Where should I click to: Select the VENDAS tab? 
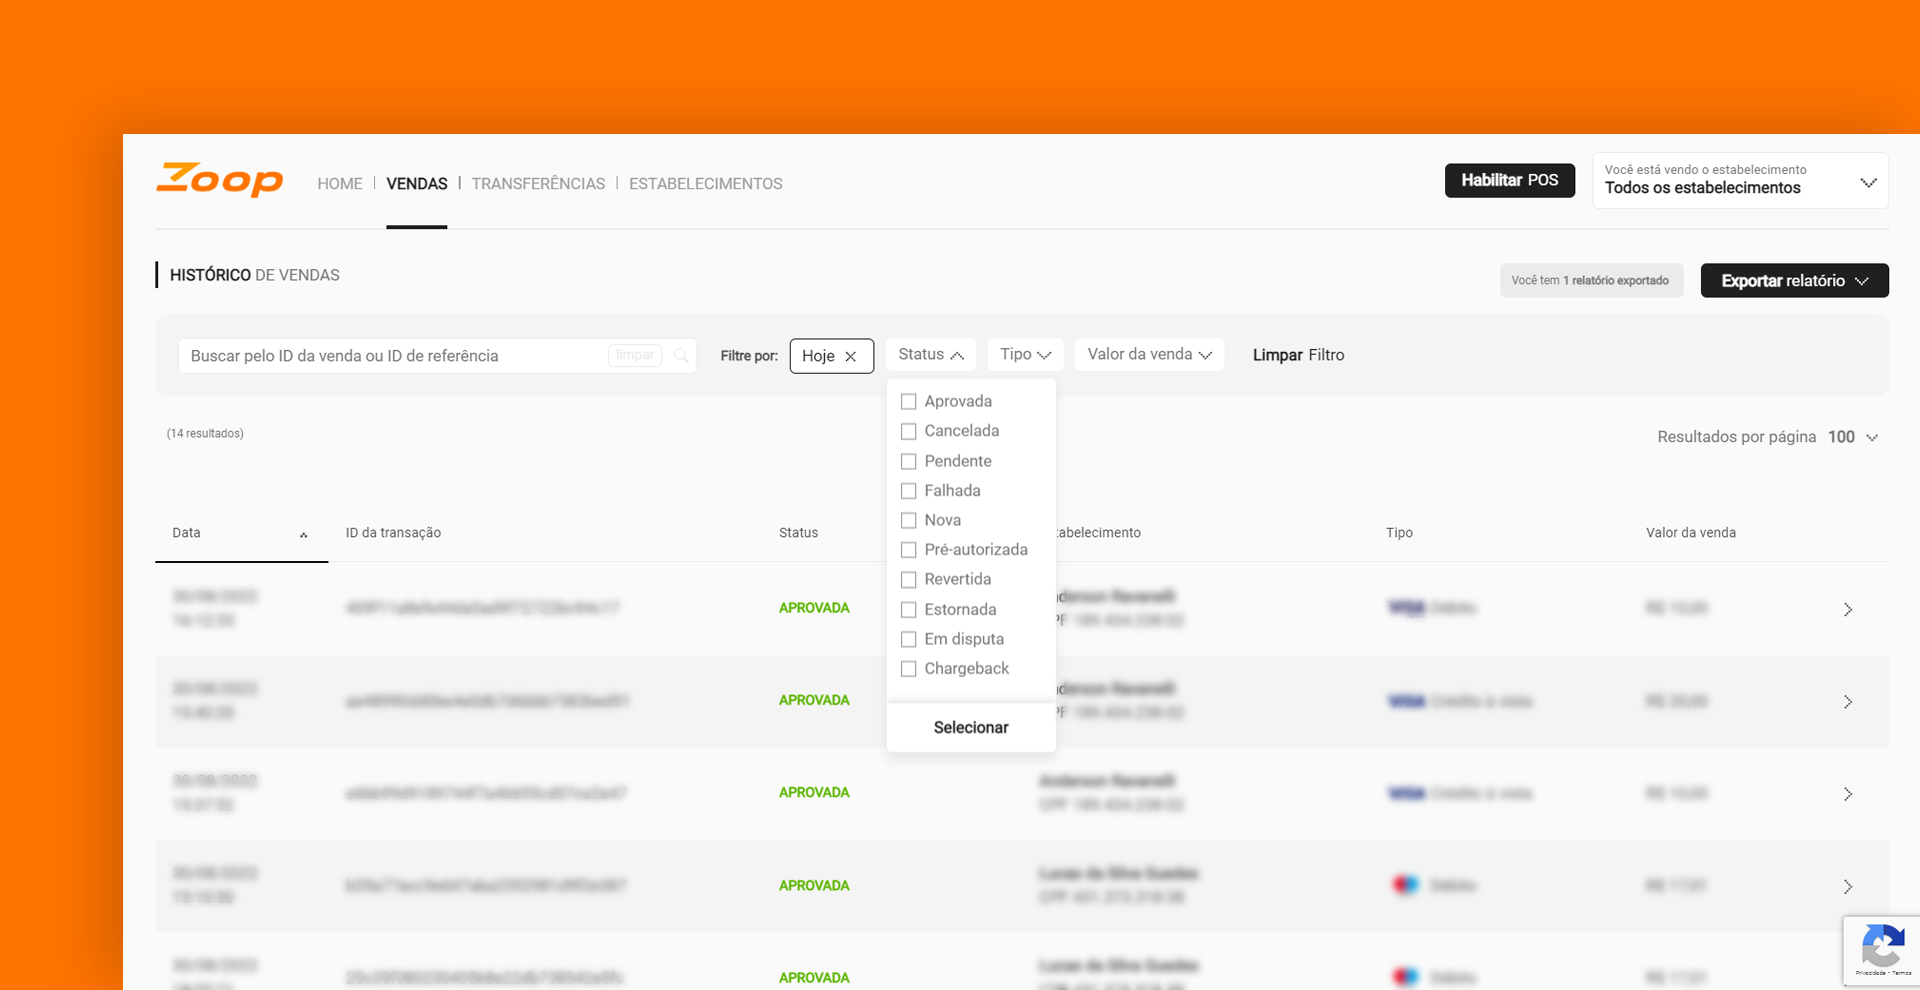coord(417,183)
